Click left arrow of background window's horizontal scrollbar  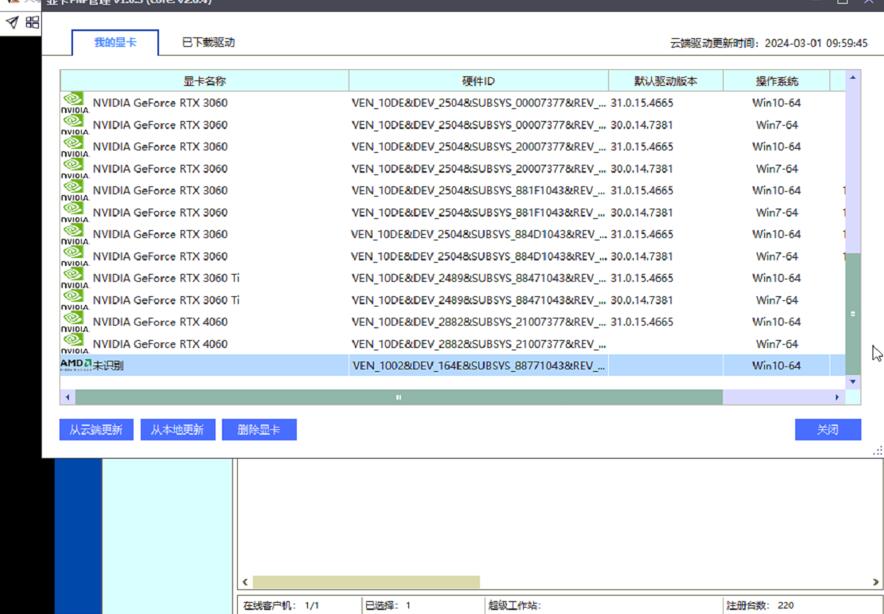(x=245, y=582)
